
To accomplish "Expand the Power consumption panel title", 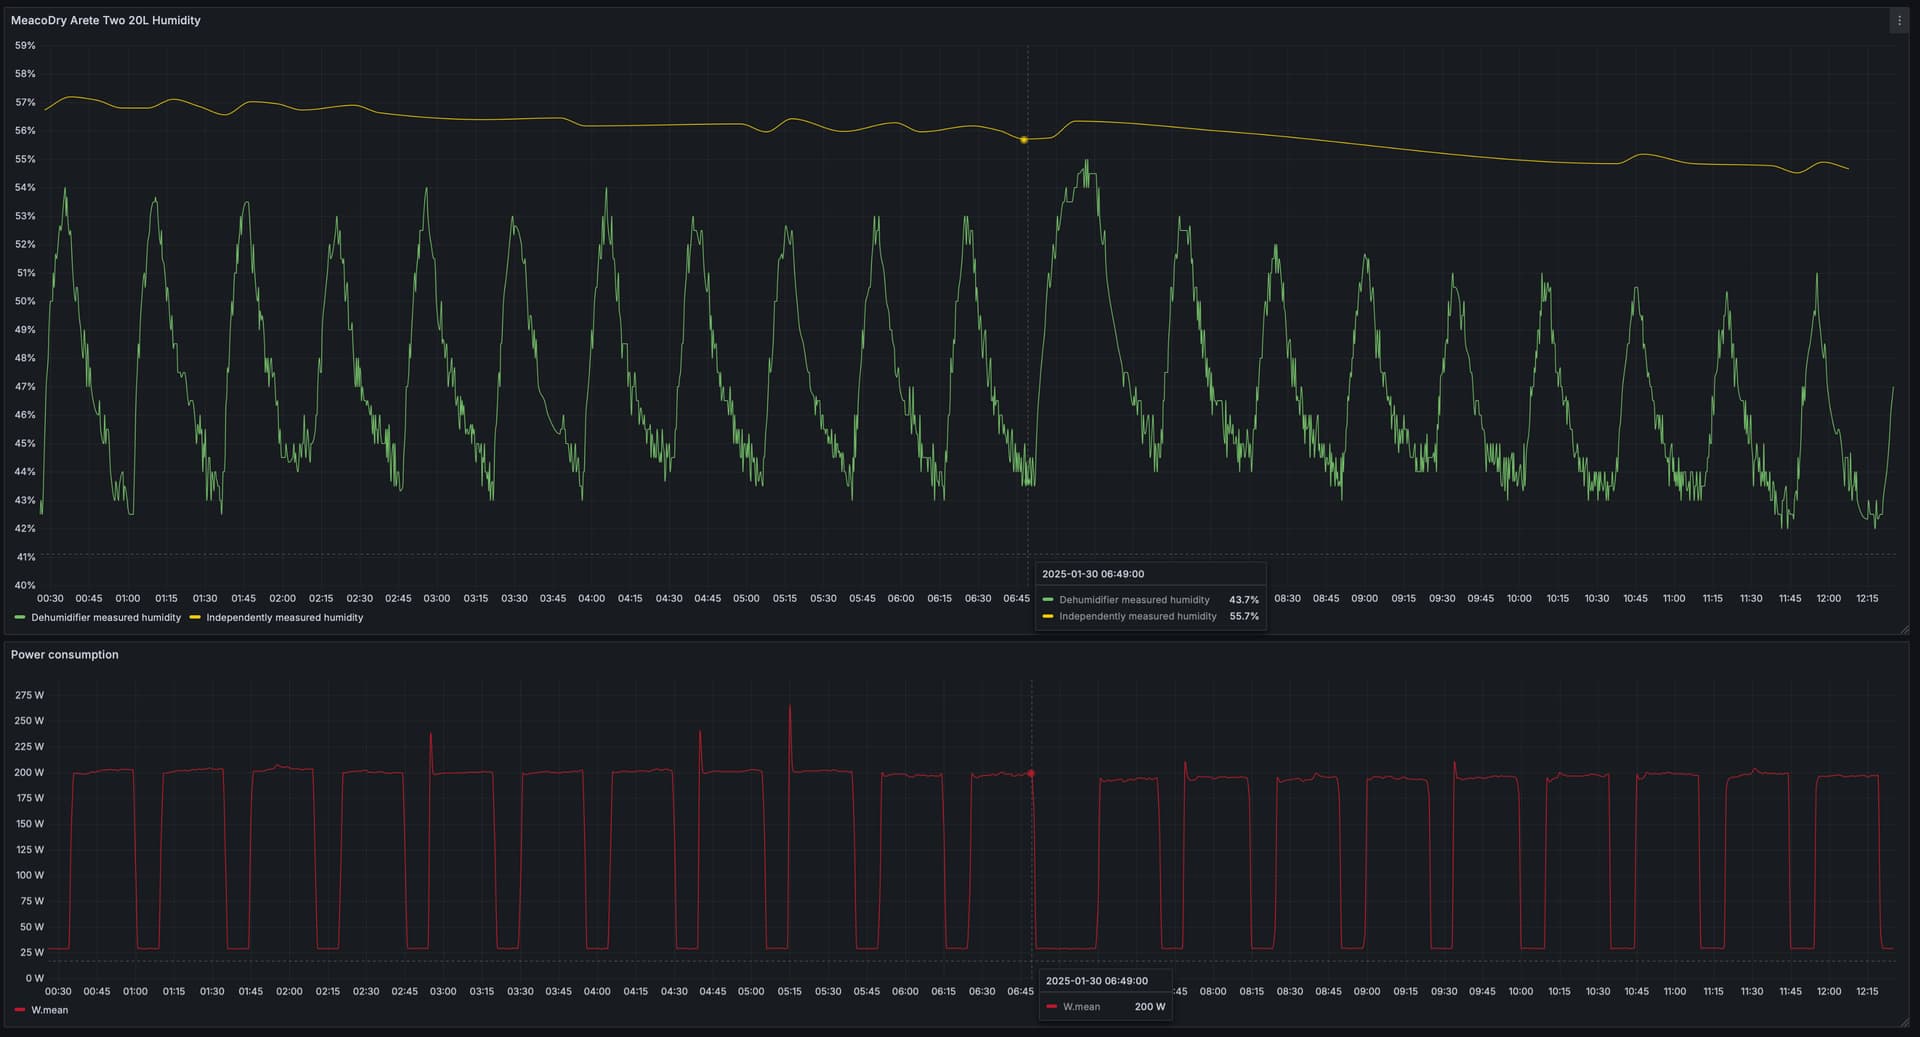I will (64, 655).
